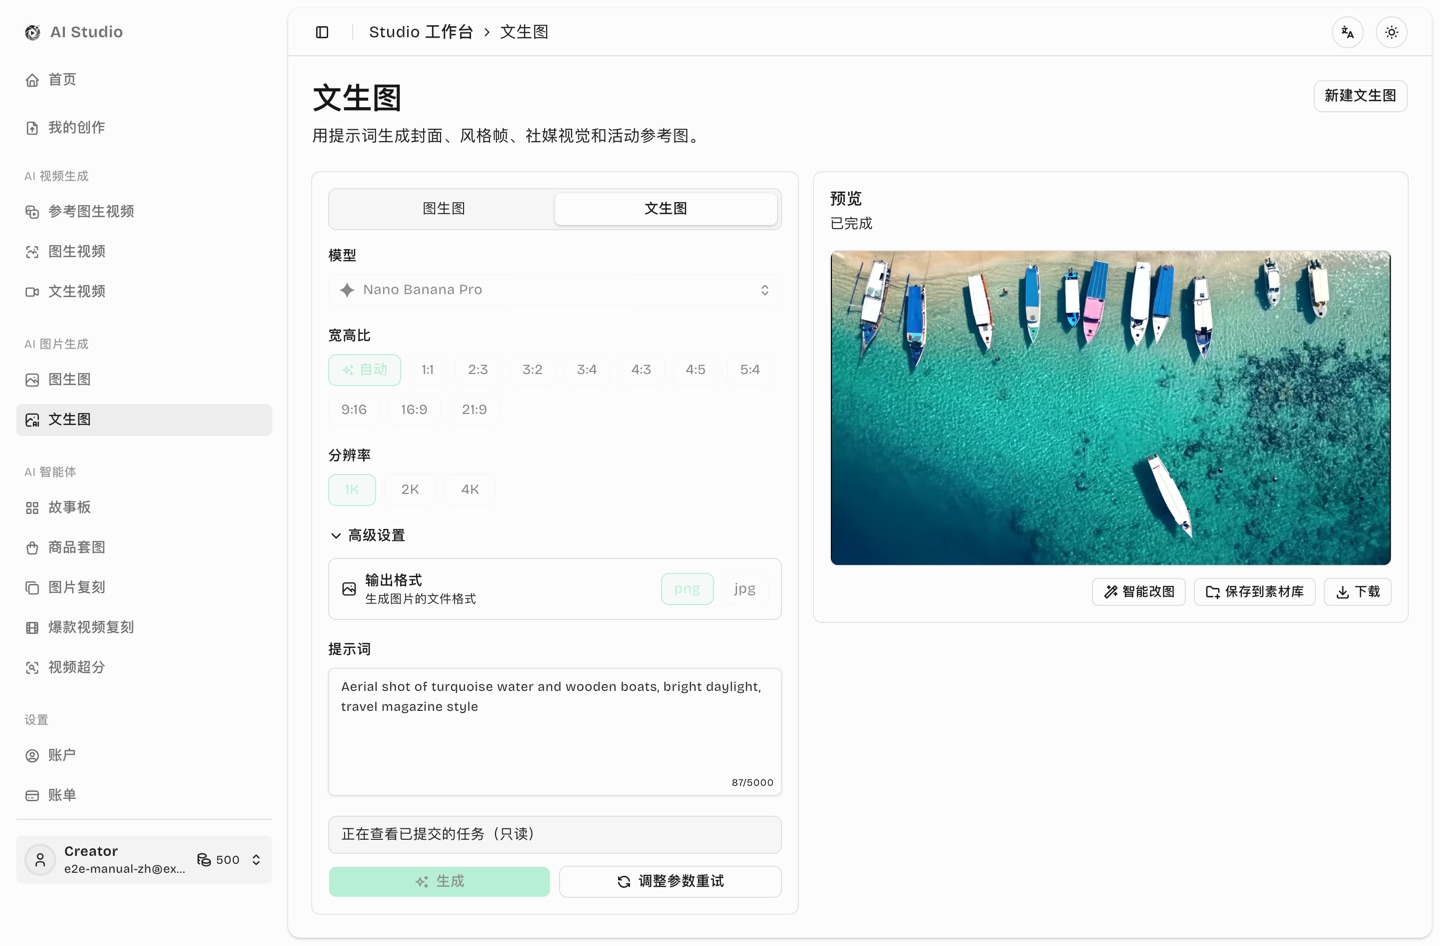The height and width of the screenshot is (946, 1440).
Task: Click inside the 提示词 prompt text area
Action: tap(555, 732)
